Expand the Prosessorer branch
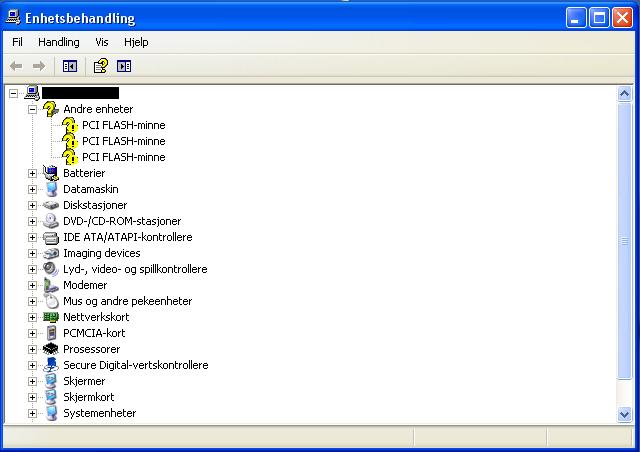Viewport: 640px width, 452px height. pyautogui.click(x=32, y=350)
